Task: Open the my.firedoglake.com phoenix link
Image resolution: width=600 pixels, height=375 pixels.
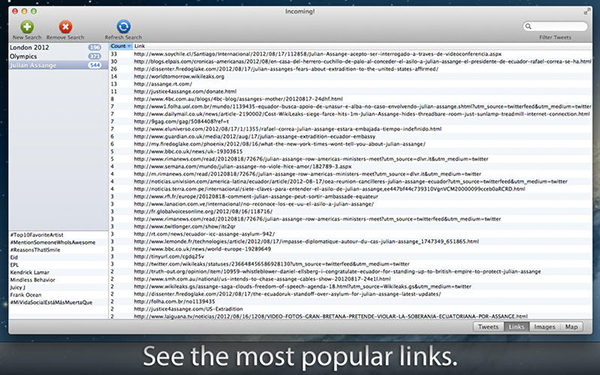Action: click(280, 144)
